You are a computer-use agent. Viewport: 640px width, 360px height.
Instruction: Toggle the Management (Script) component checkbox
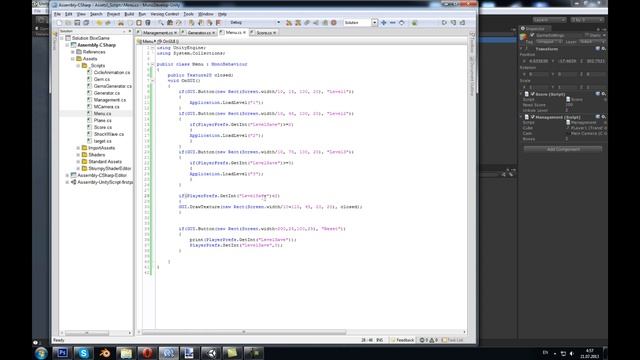pyautogui.click(x=533, y=117)
